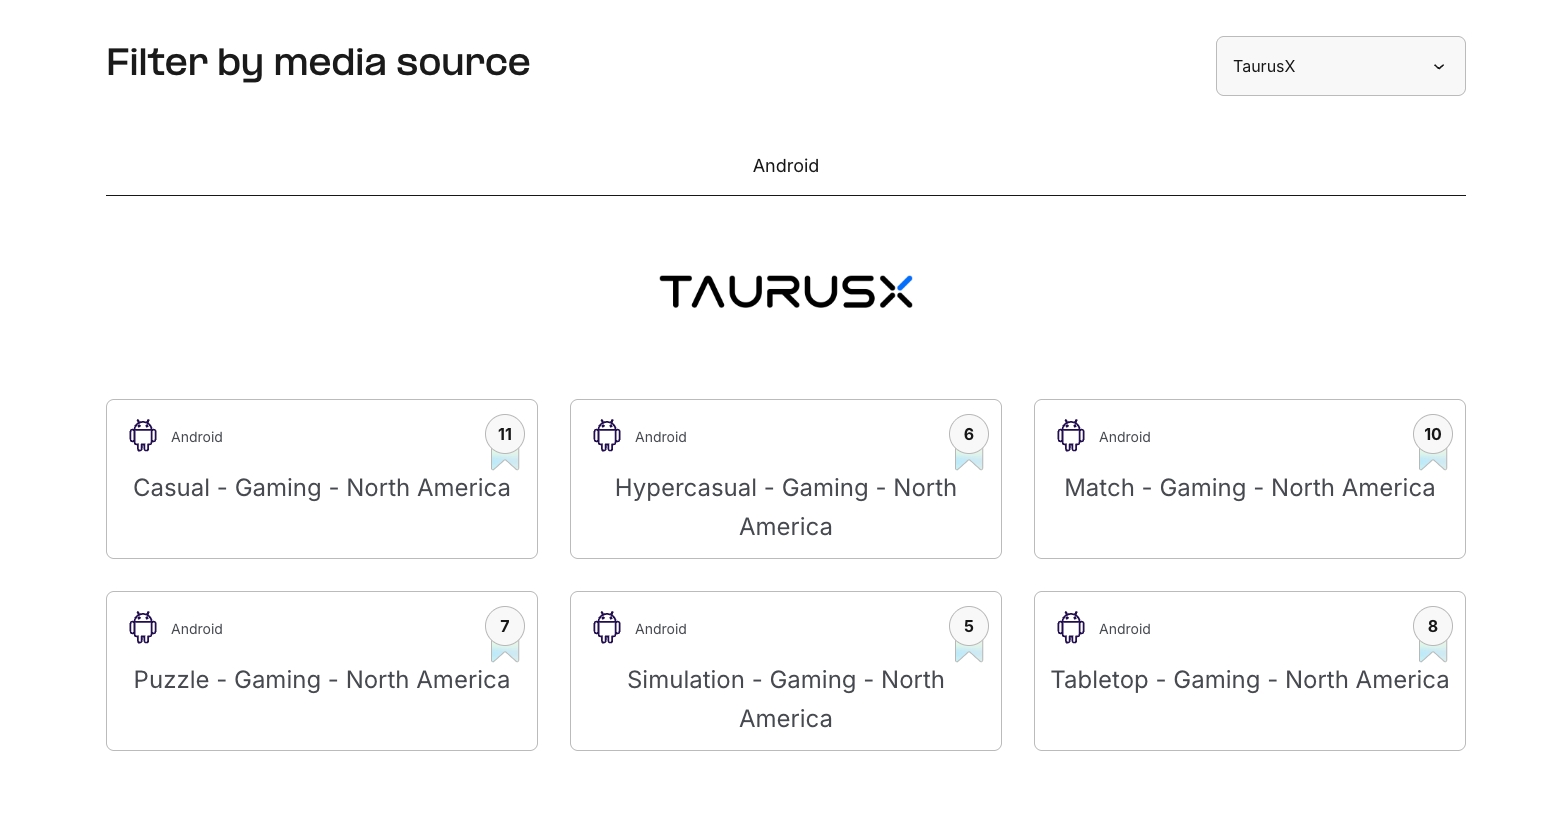The width and height of the screenshot is (1560, 838).
Task: Click Android icon on Match Gaming card
Action: click(1071, 436)
